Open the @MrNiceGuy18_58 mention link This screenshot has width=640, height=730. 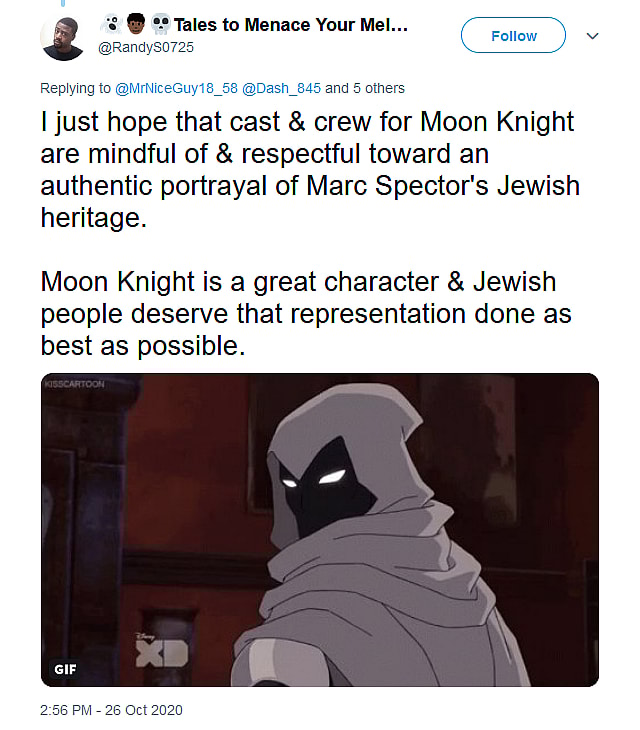click(176, 88)
